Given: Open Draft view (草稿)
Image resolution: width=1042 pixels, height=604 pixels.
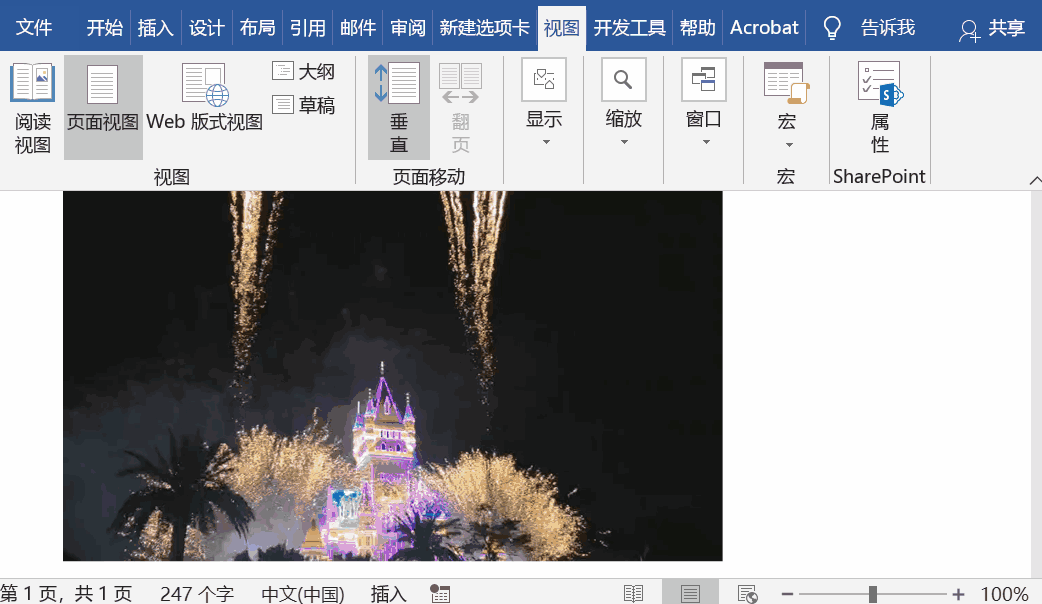Looking at the screenshot, I should [304, 105].
